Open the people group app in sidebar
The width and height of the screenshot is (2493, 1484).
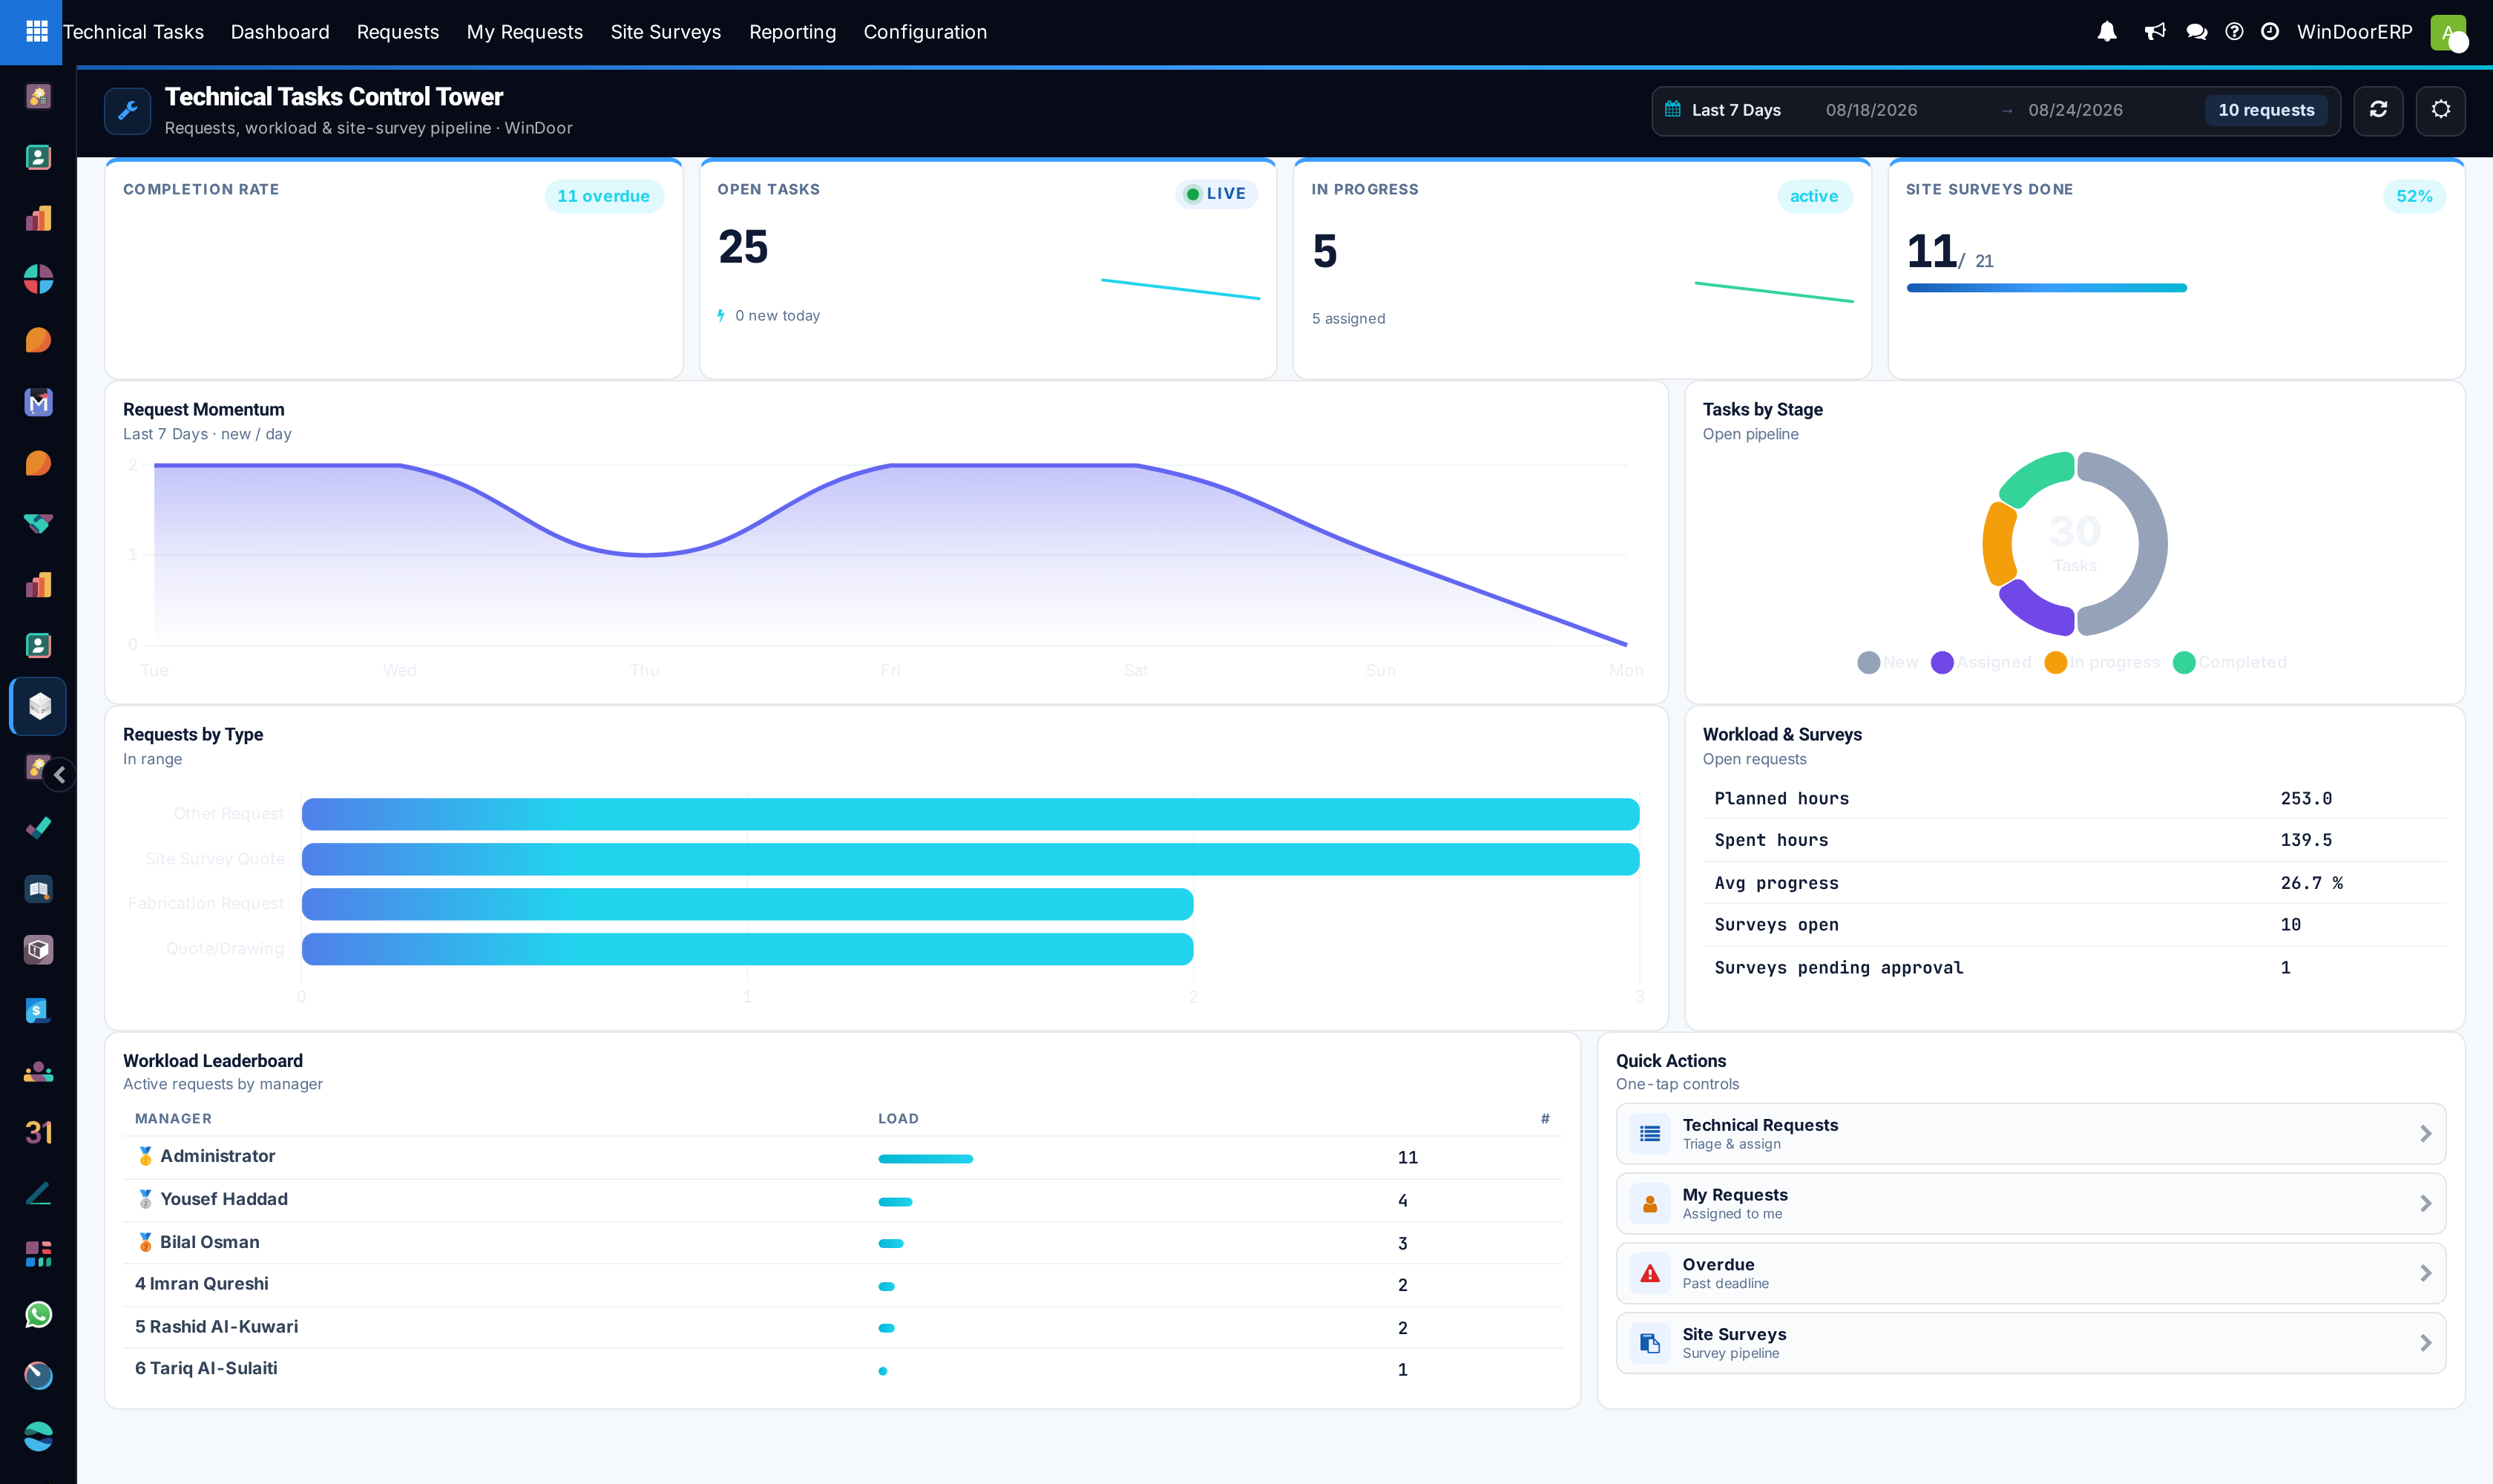click(38, 1072)
